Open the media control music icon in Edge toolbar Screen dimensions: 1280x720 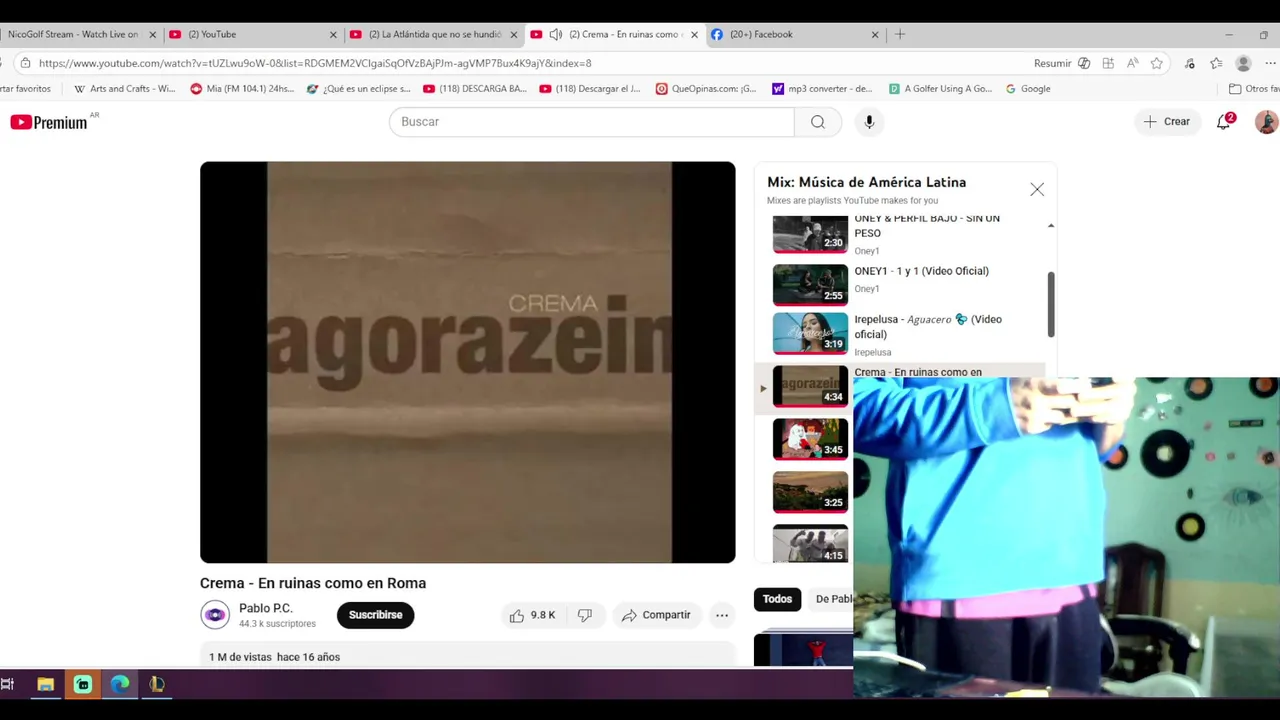point(1189,63)
